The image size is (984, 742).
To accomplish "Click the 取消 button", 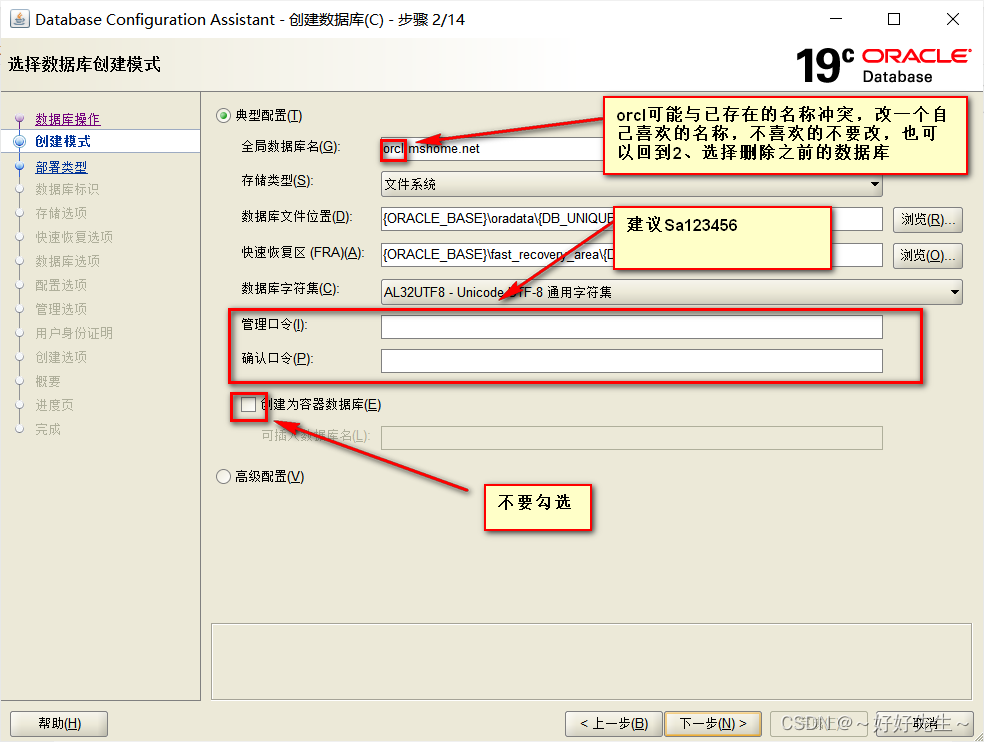I will 921,723.
